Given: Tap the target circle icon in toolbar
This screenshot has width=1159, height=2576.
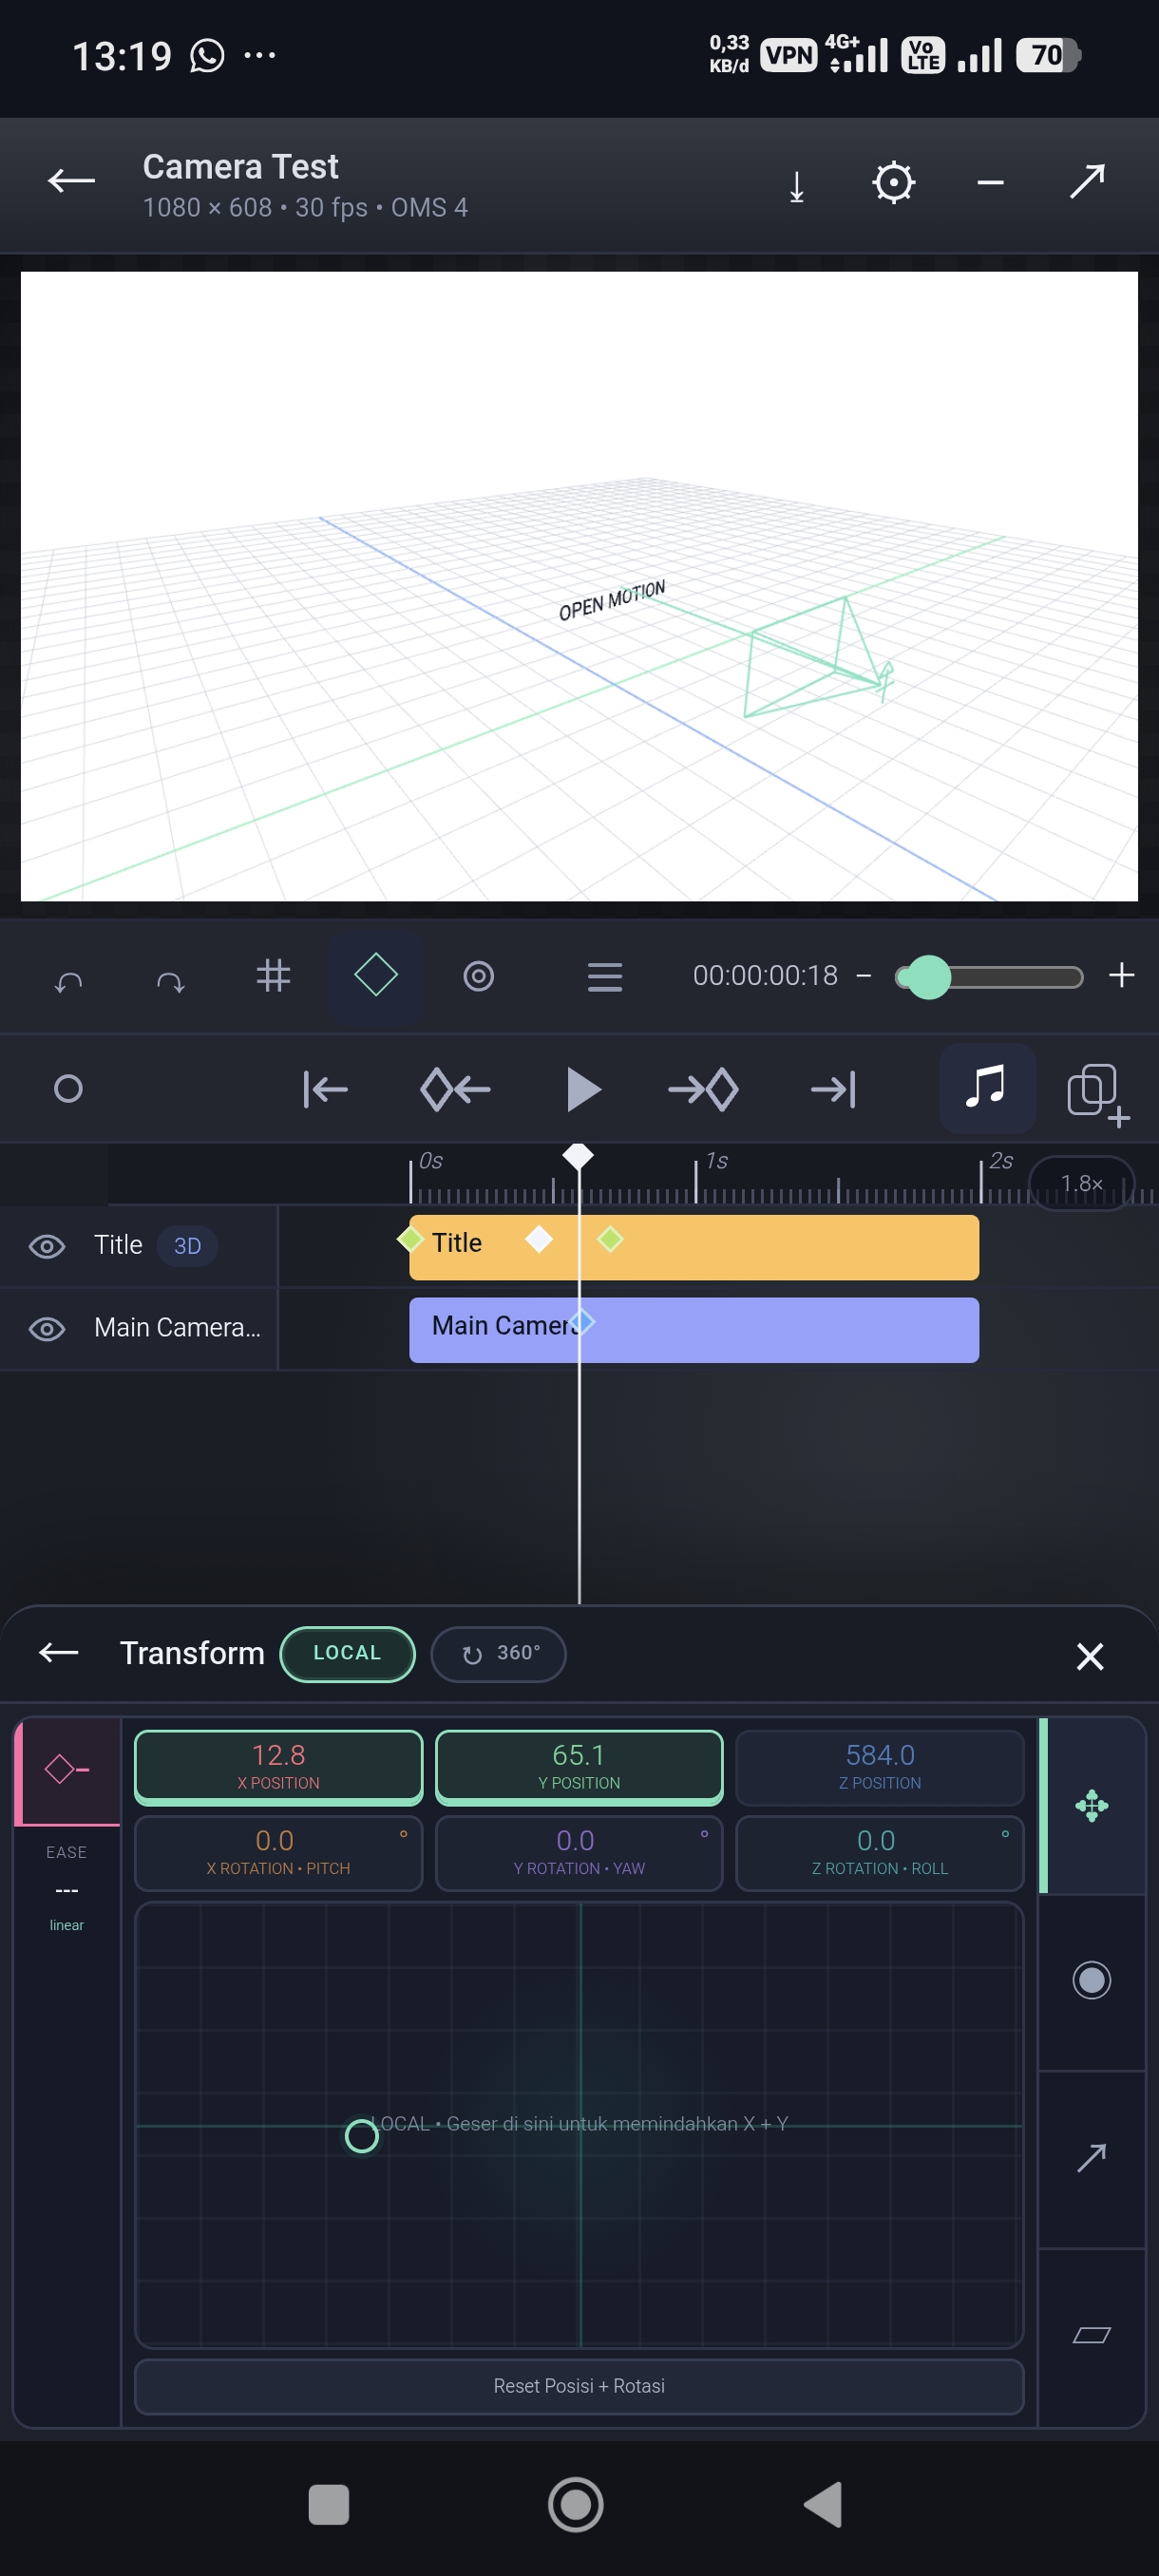Looking at the screenshot, I should coord(479,976).
